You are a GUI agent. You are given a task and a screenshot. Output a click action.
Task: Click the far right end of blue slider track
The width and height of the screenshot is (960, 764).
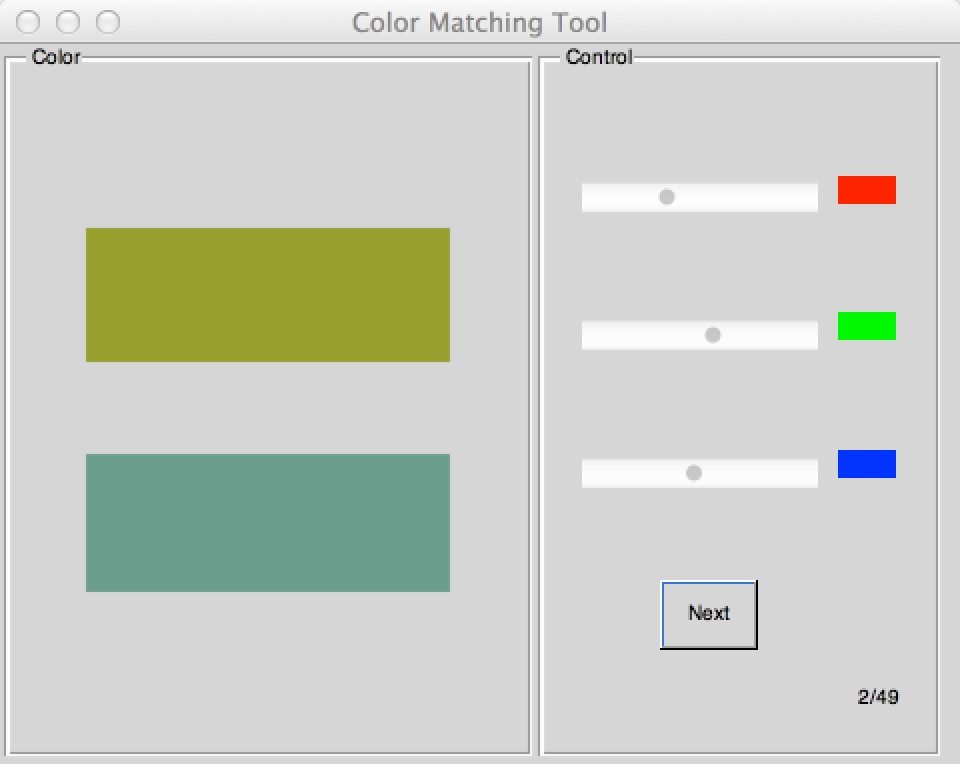[812, 473]
